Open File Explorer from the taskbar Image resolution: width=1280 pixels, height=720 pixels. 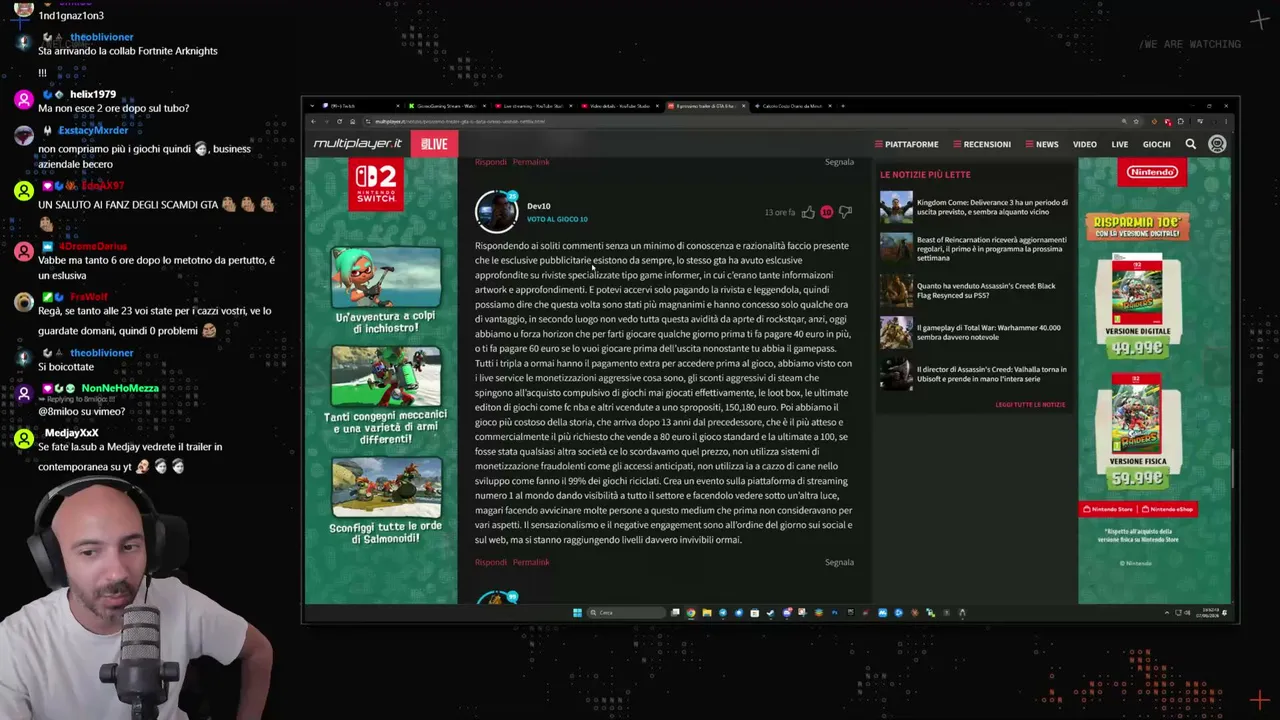coord(706,613)
